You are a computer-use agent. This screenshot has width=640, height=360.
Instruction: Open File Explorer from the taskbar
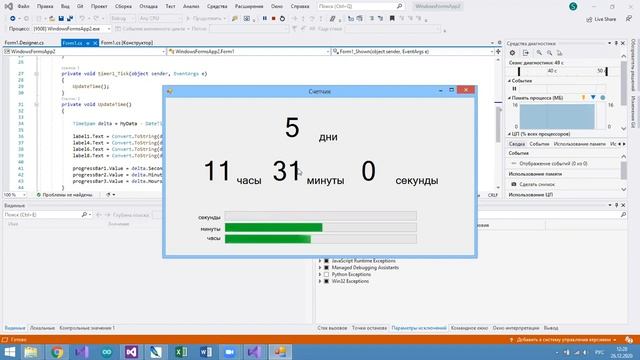[x=31, y=352]
